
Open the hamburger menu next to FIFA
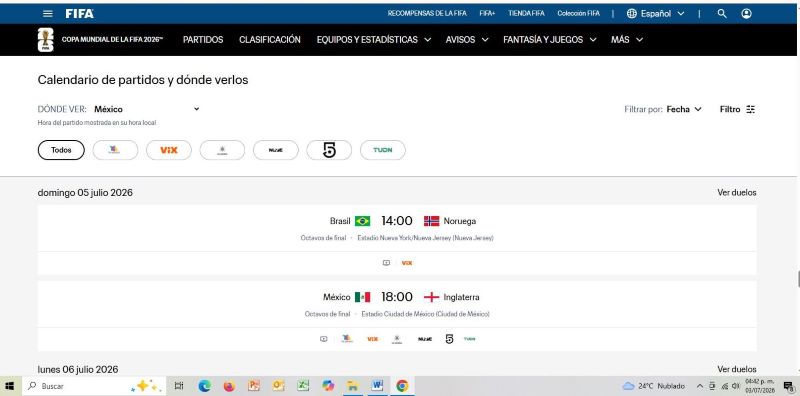pyautogui.click(x=48, y=14)
